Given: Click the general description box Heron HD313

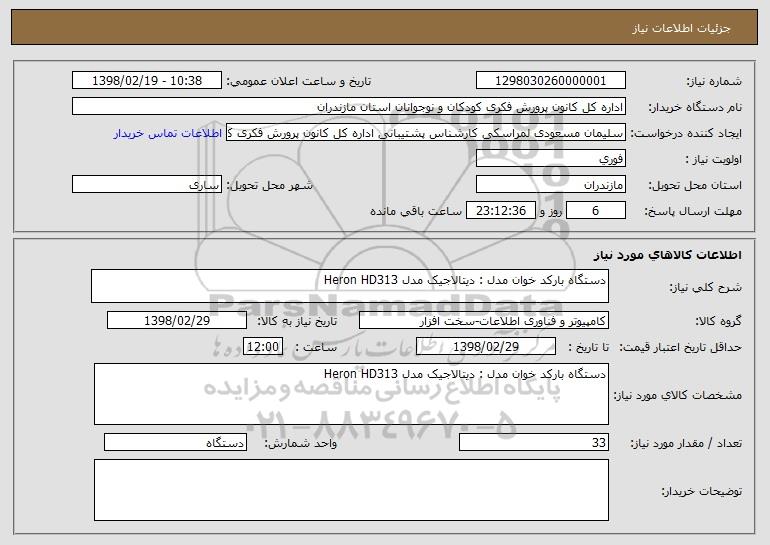Looking at the screenshot, I should tap(350, 286).
